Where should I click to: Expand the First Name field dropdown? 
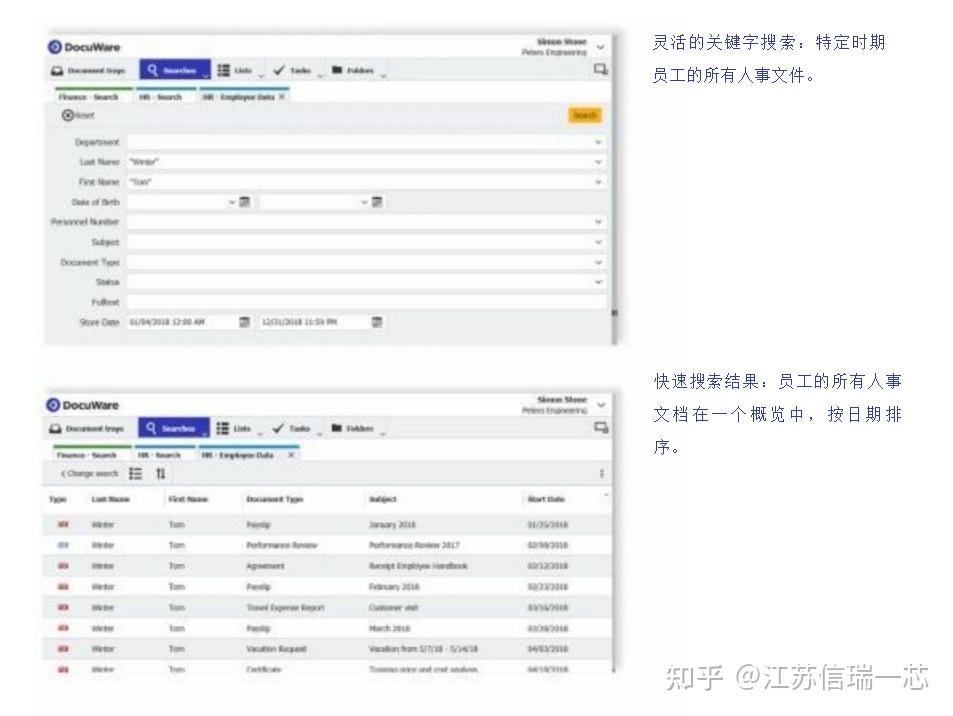coord(598,182)
